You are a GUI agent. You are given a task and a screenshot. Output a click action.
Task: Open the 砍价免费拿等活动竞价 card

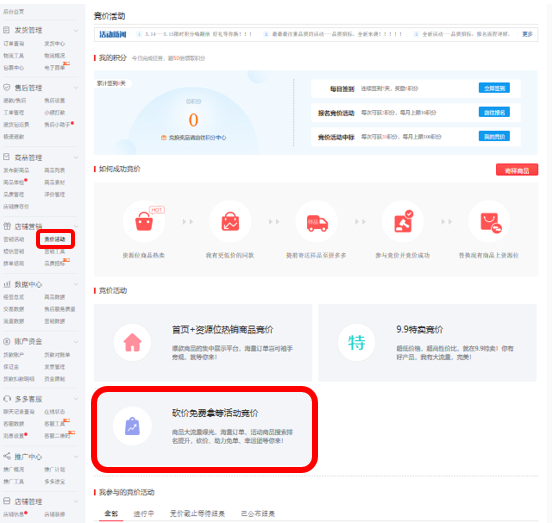point(204,429)
